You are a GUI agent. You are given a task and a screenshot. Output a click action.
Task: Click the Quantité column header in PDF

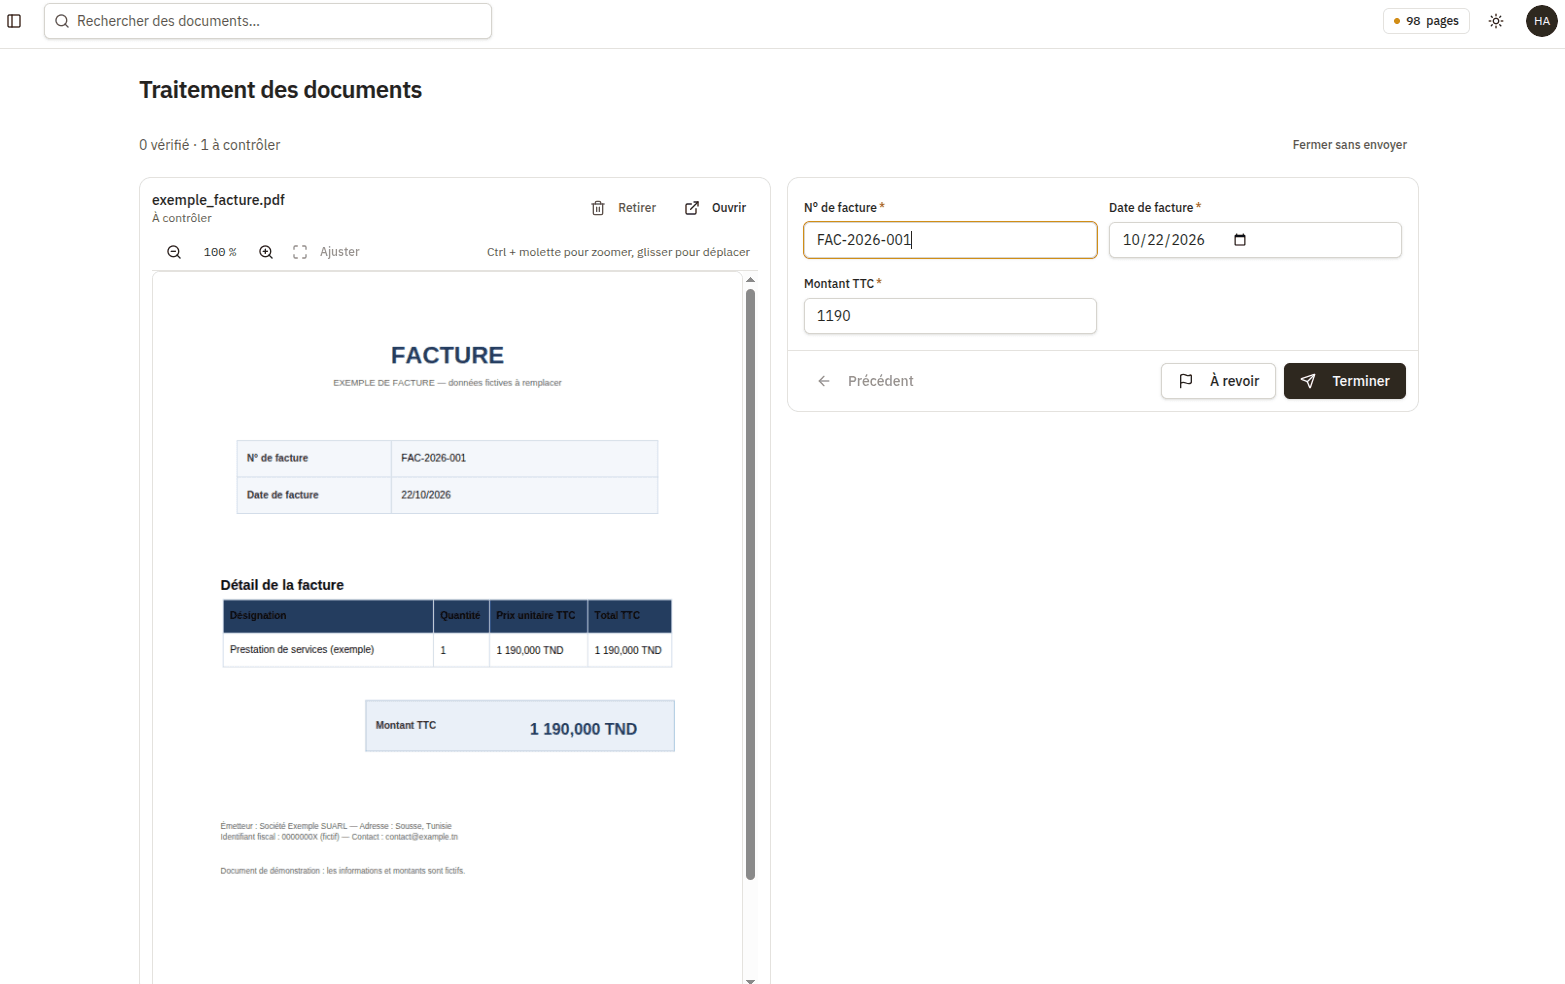click(460, 616)
